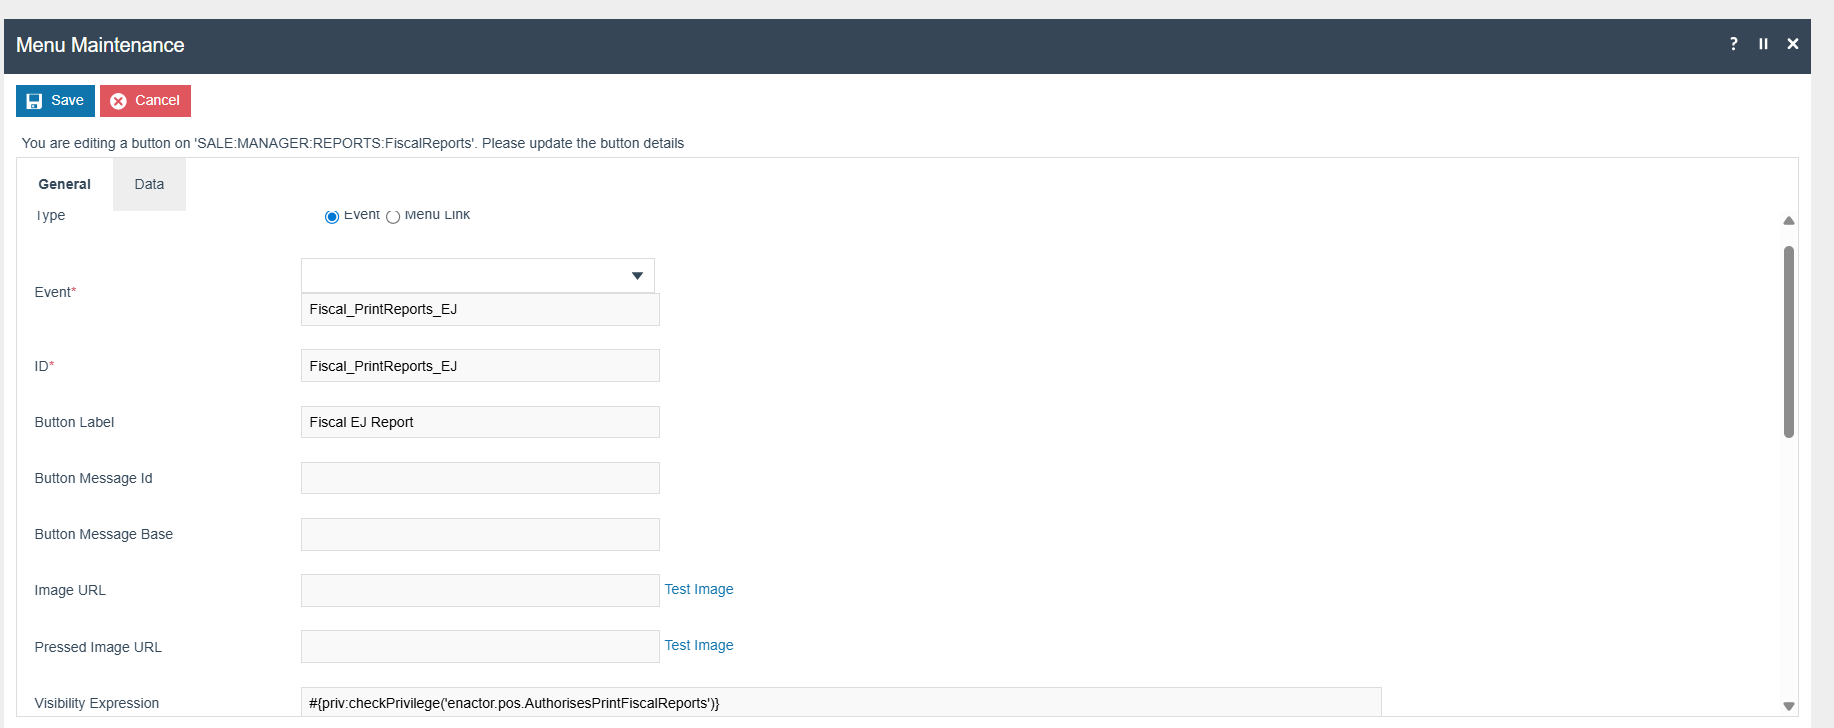Click the scroll down arrow

point(1789,706)
